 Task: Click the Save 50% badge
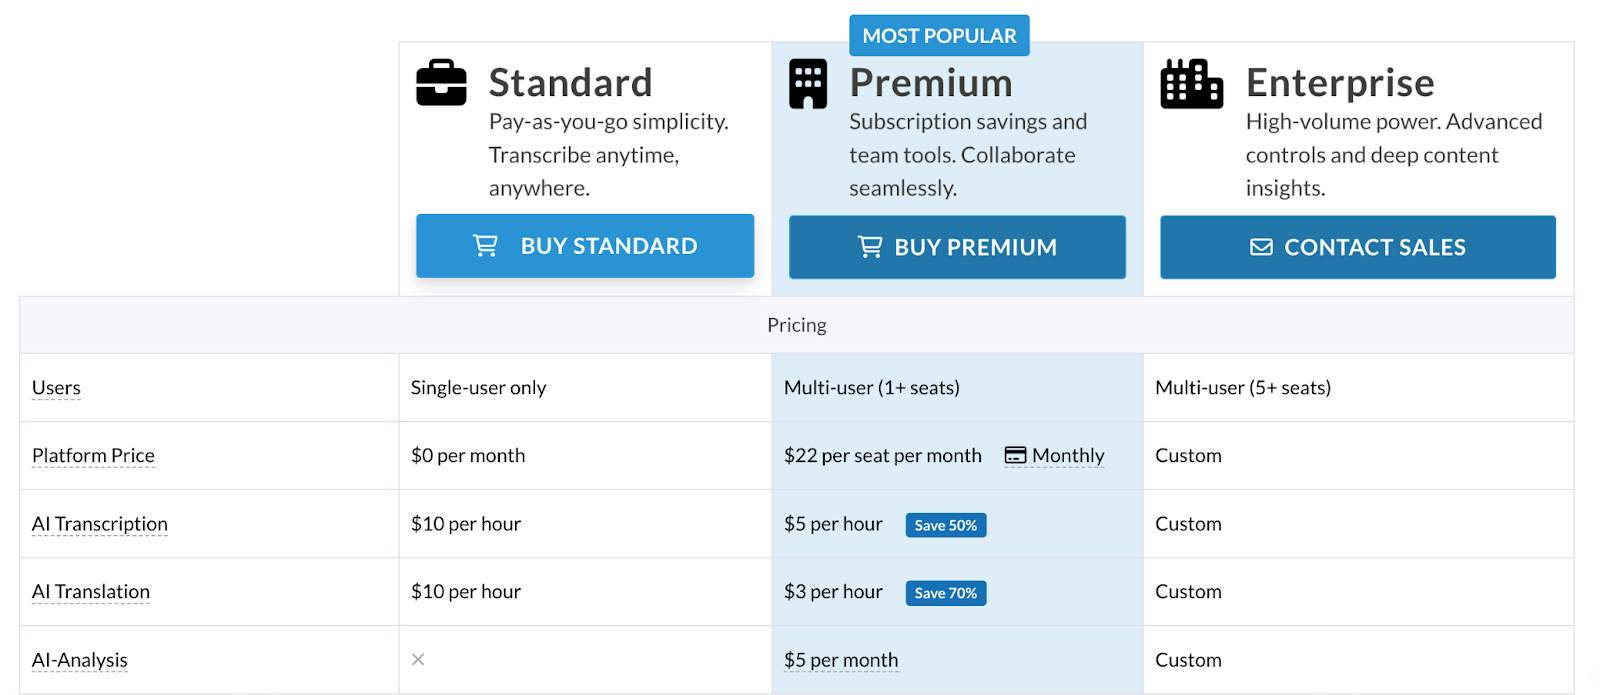[x=946, y=525]
